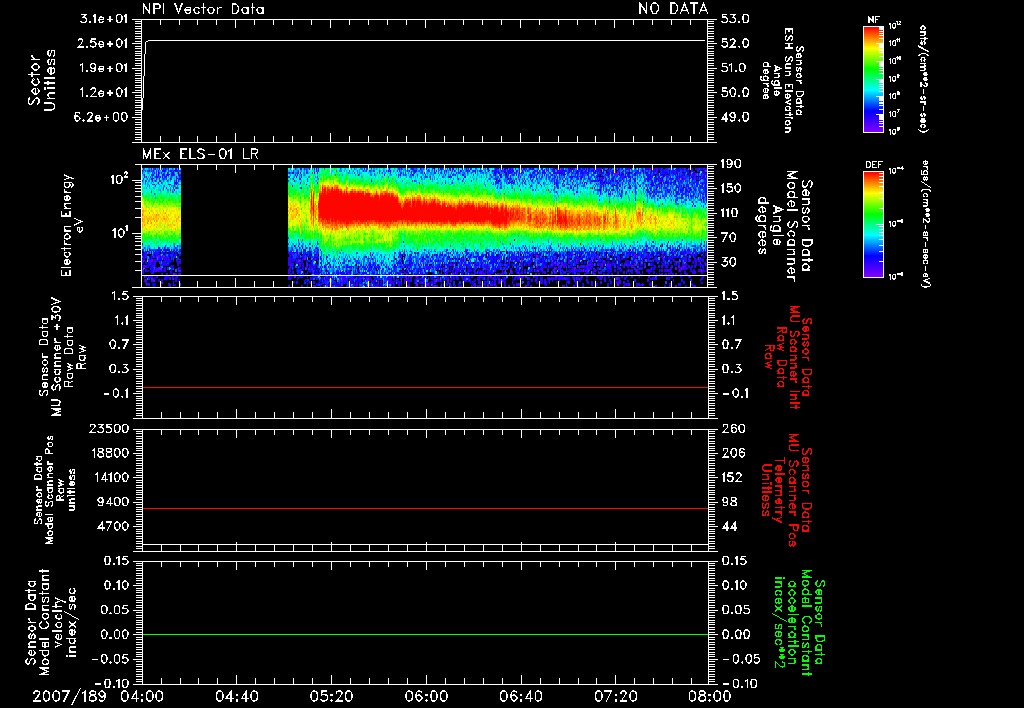Click the '05:20' time tick label
1024x708 pixels.
[x=332, y=696]
